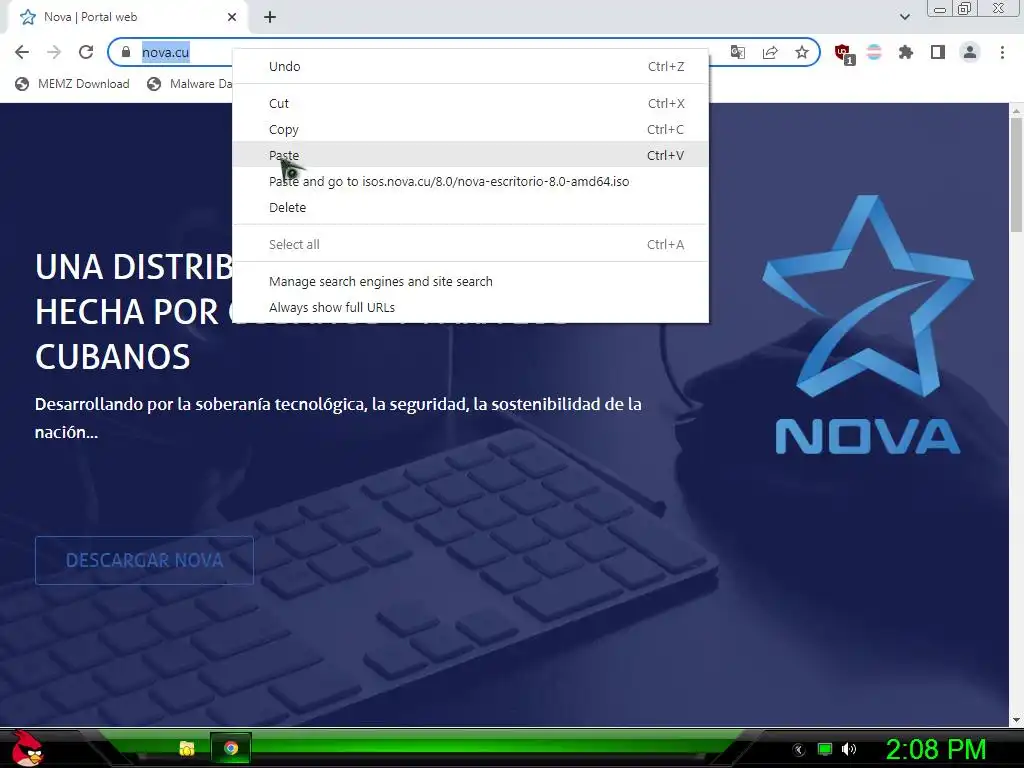
Task: Go back with the browser back arrow
Action: coord(22,52)
